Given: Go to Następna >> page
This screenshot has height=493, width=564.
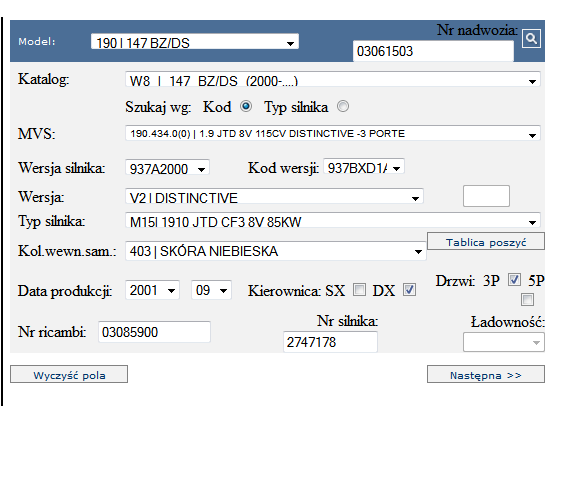Looking at the screenshot, I should click(486, 374).
